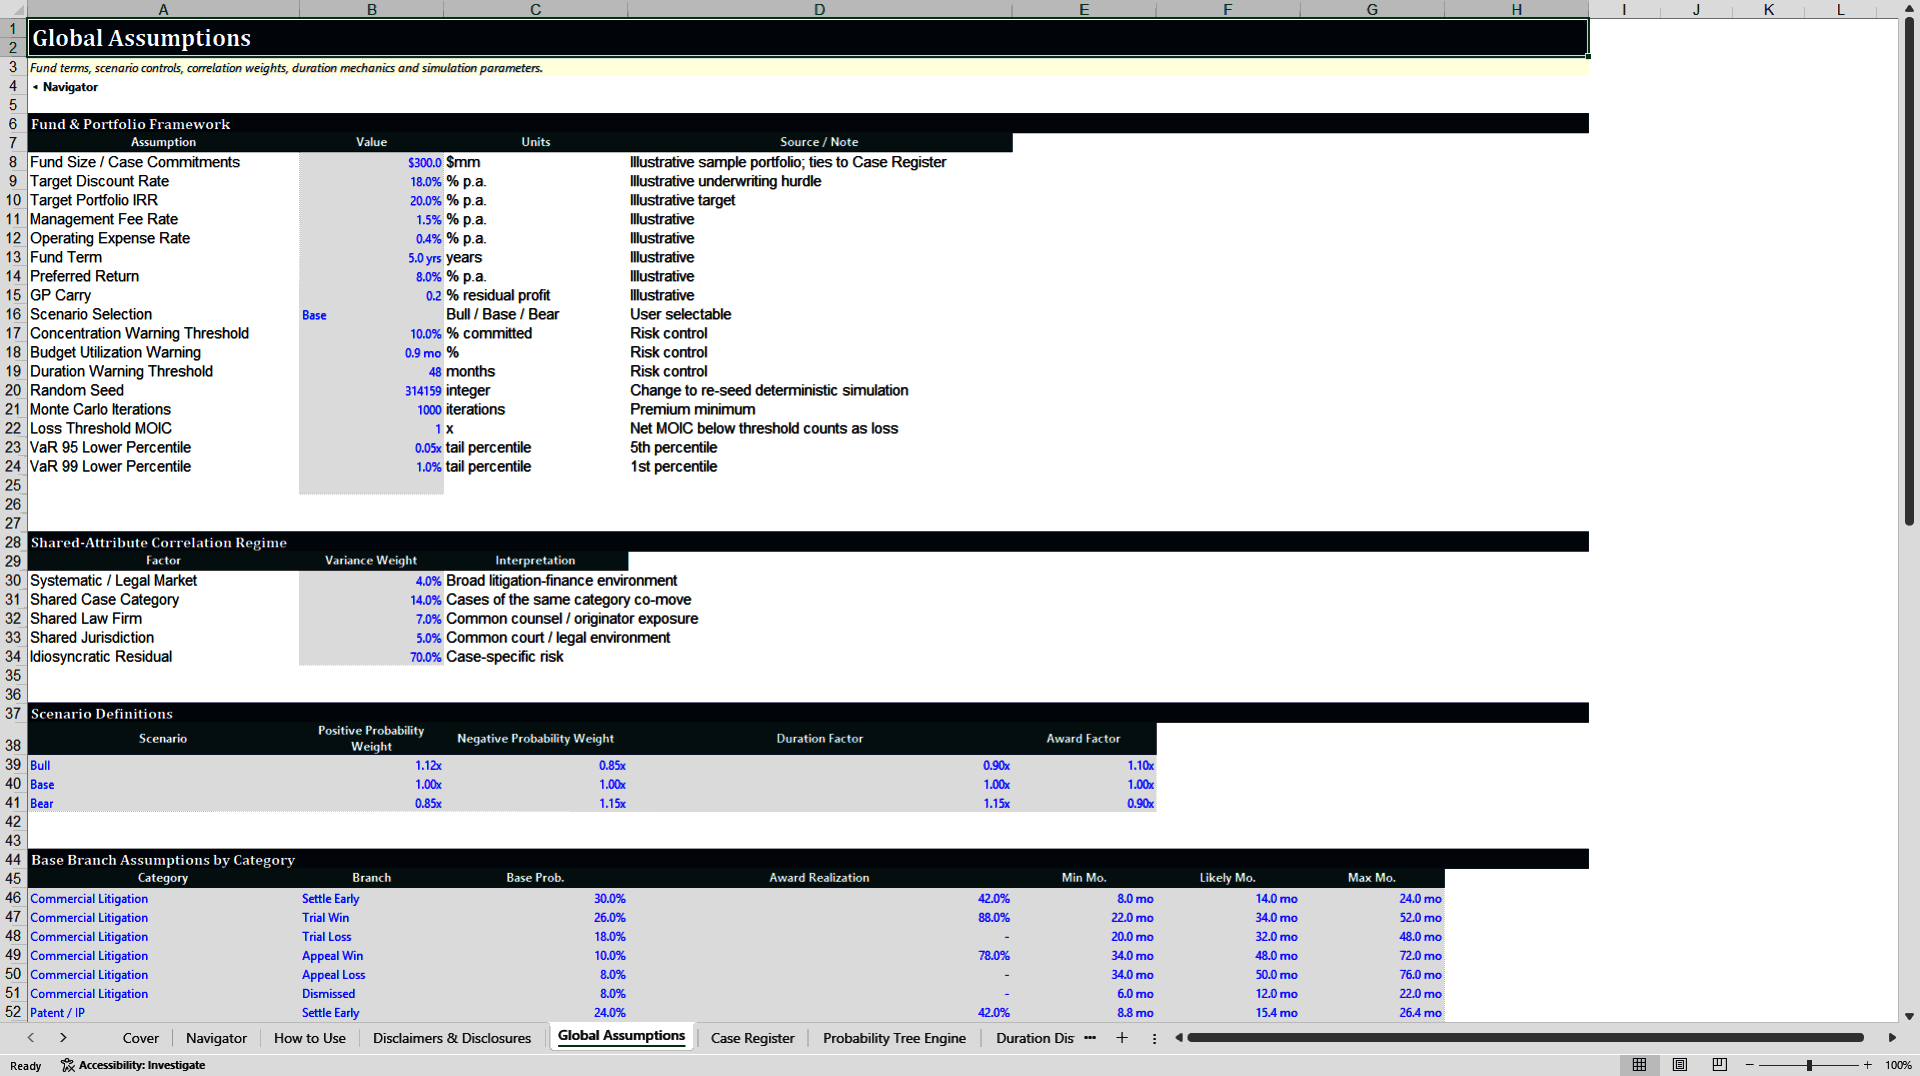
Task: Click vertical scrollbar up arrow
Action: coord(1909,8)
